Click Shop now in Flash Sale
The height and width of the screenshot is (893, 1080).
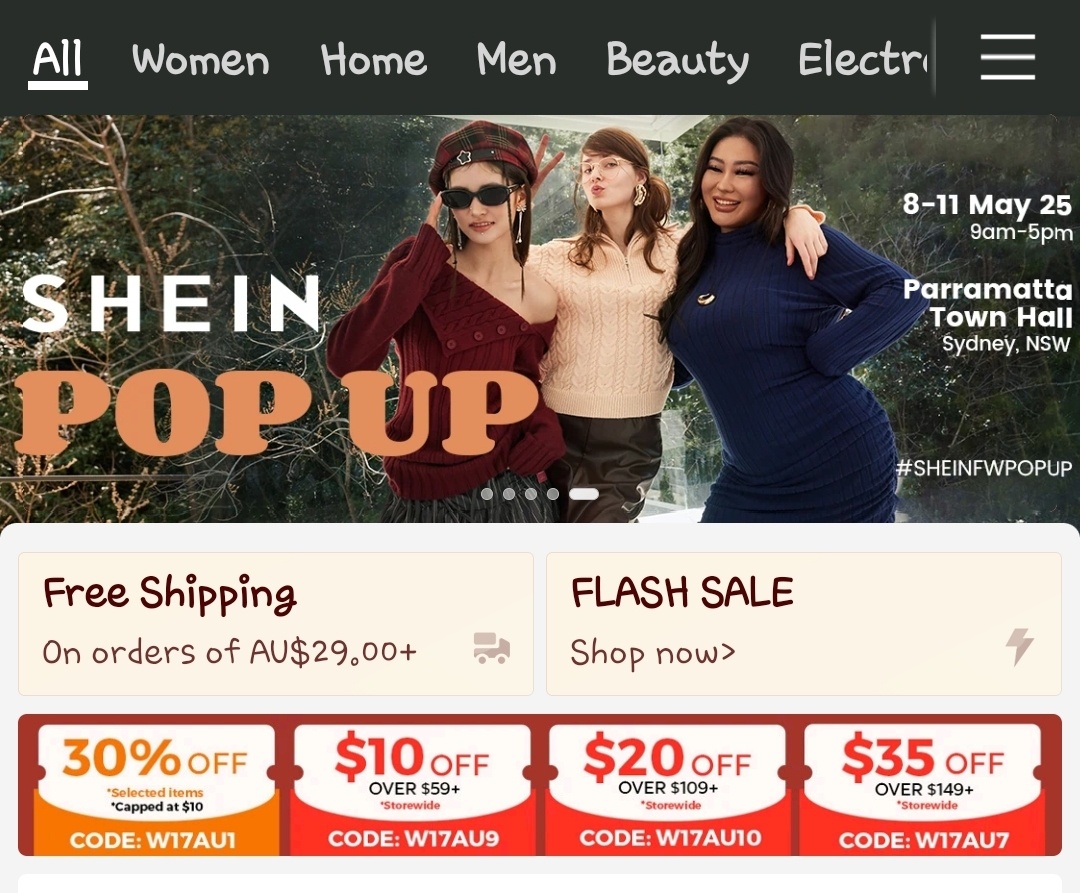click(x=653, y=652)
